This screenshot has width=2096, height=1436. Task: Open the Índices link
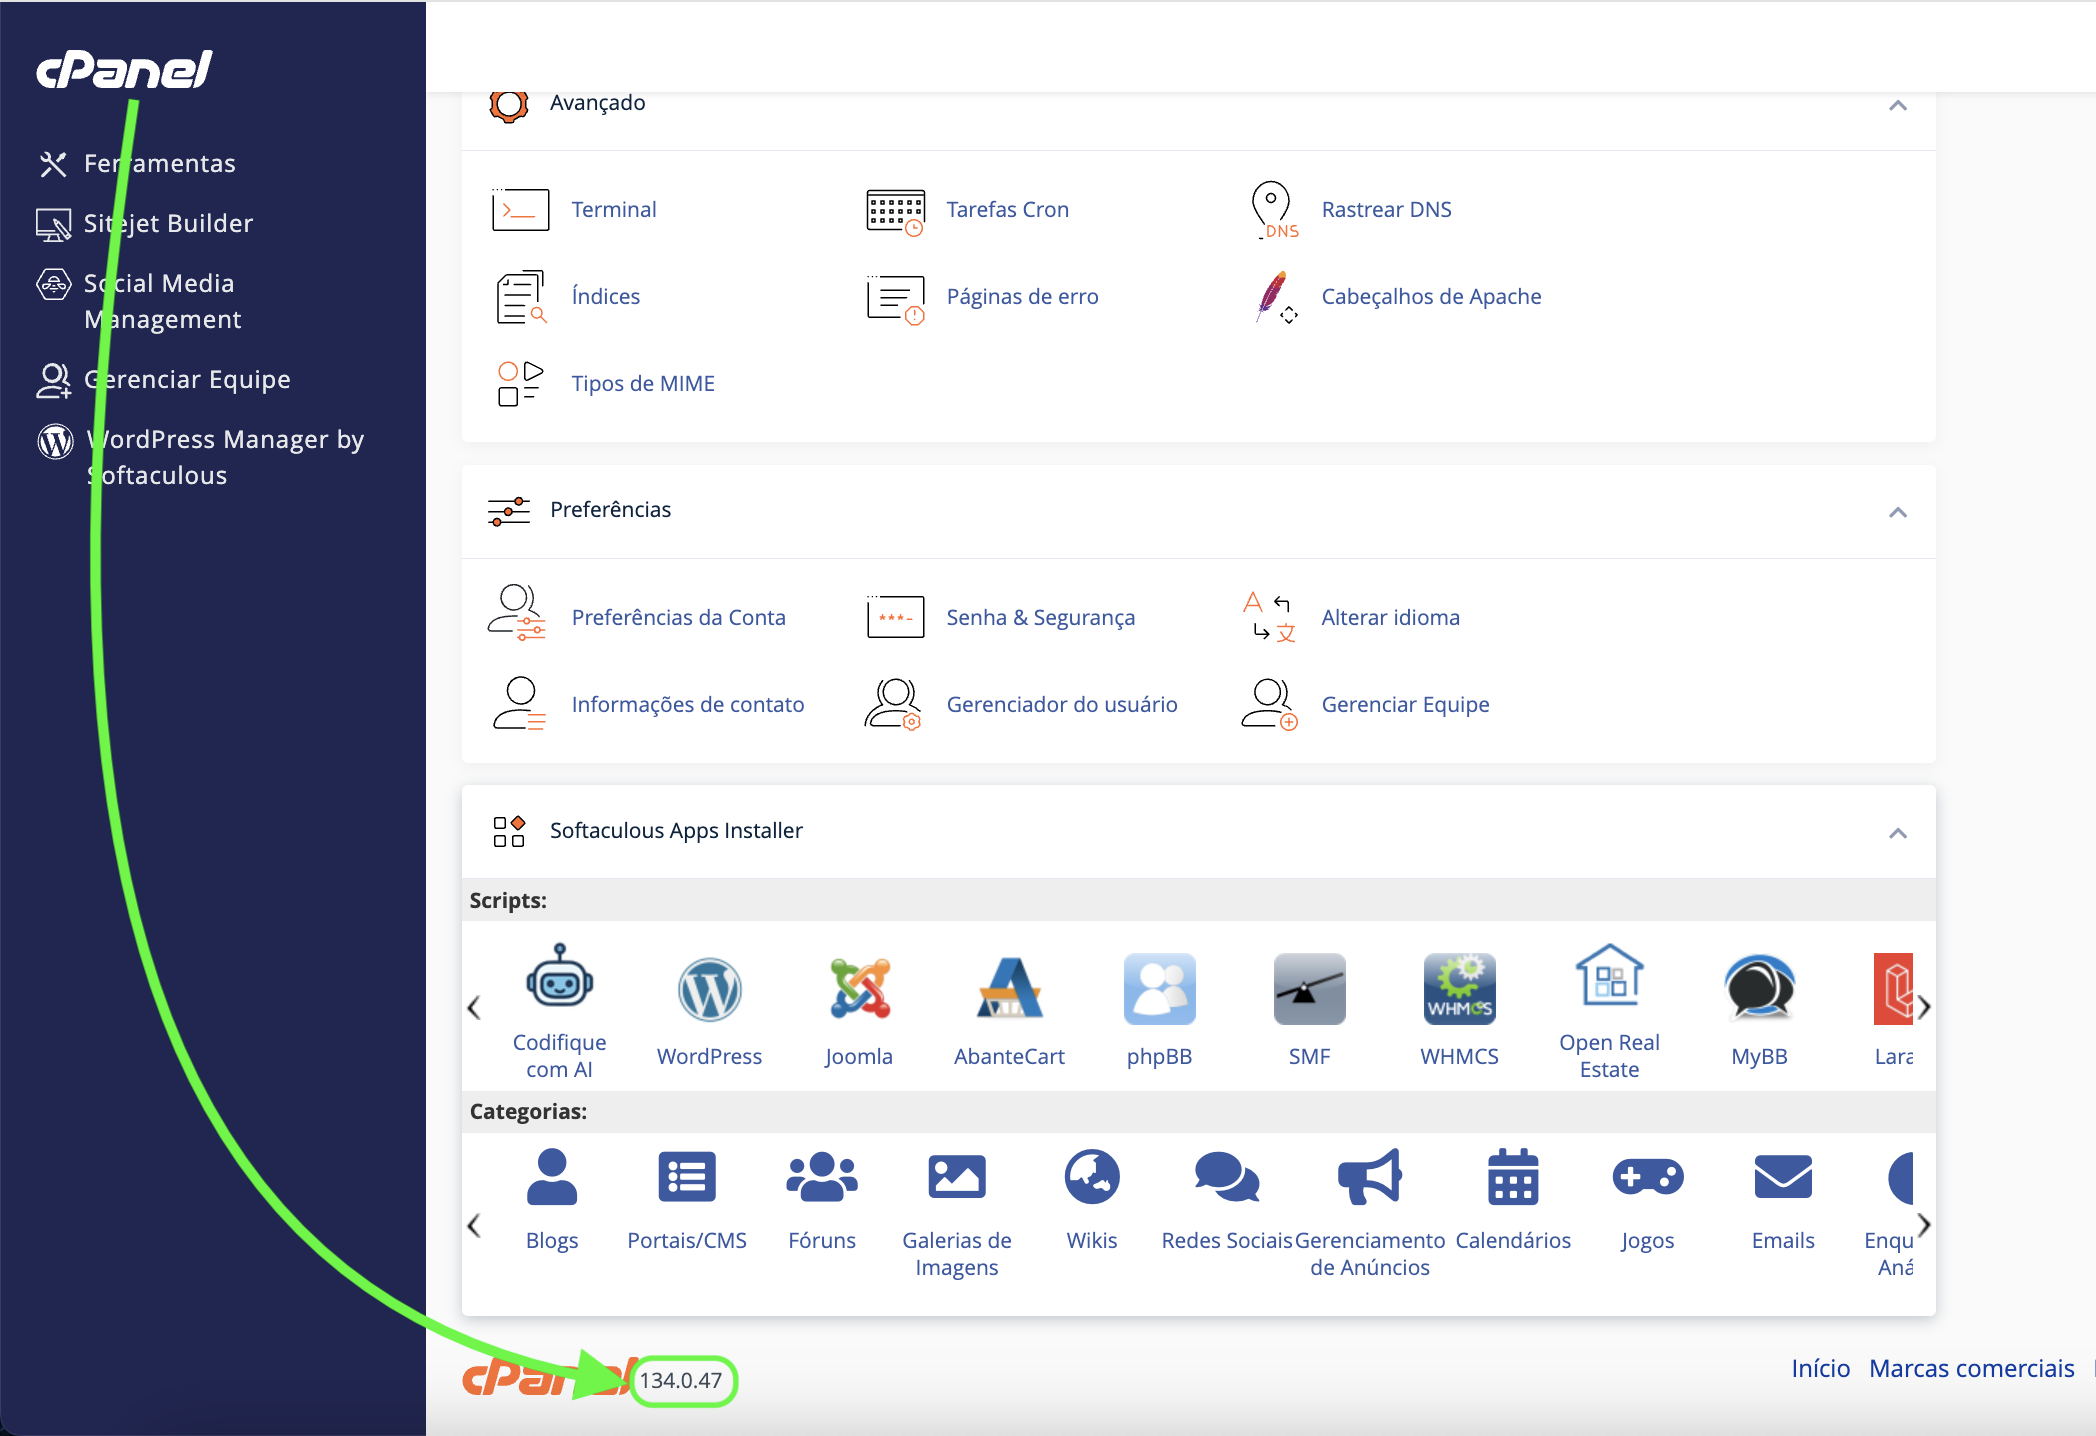click(x=606, y=297)
